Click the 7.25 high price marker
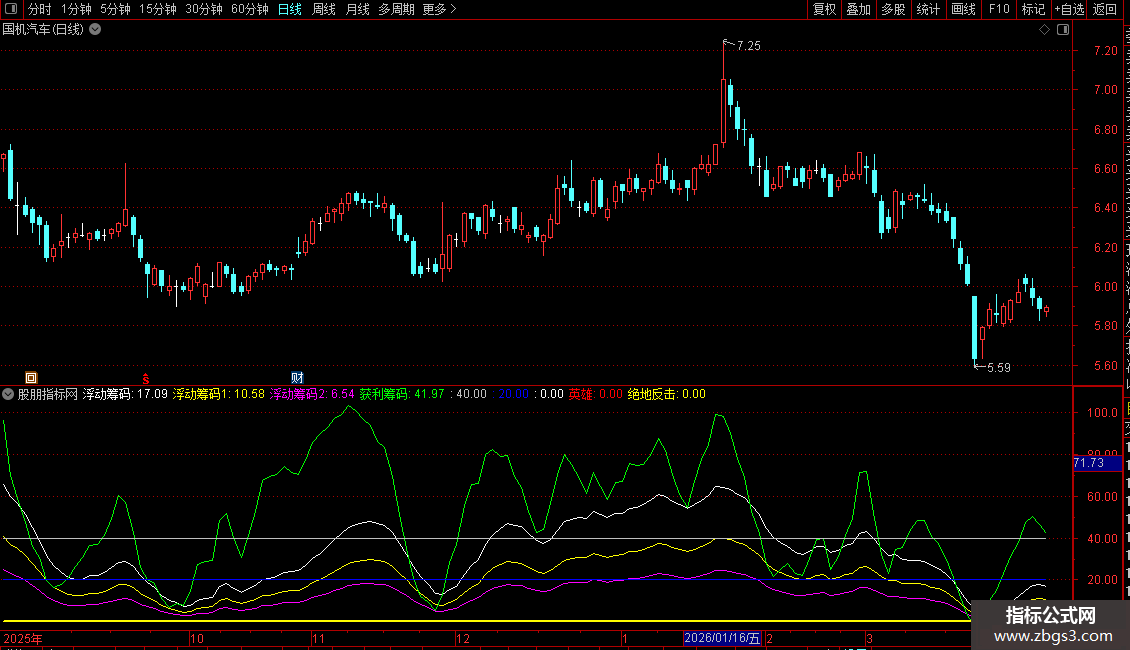This screenshot has width=1130, height=650. click(748, 46)
